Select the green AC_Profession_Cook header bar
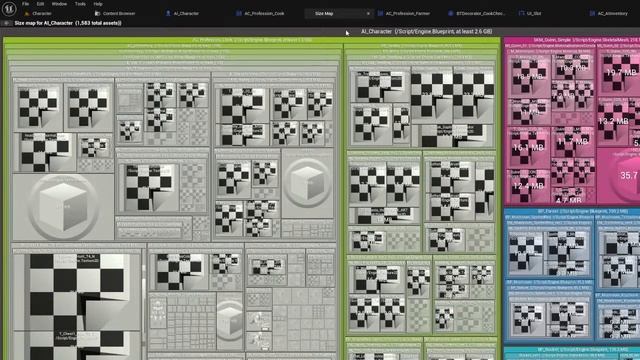640x360 pixels. click(x=252, y=40)
